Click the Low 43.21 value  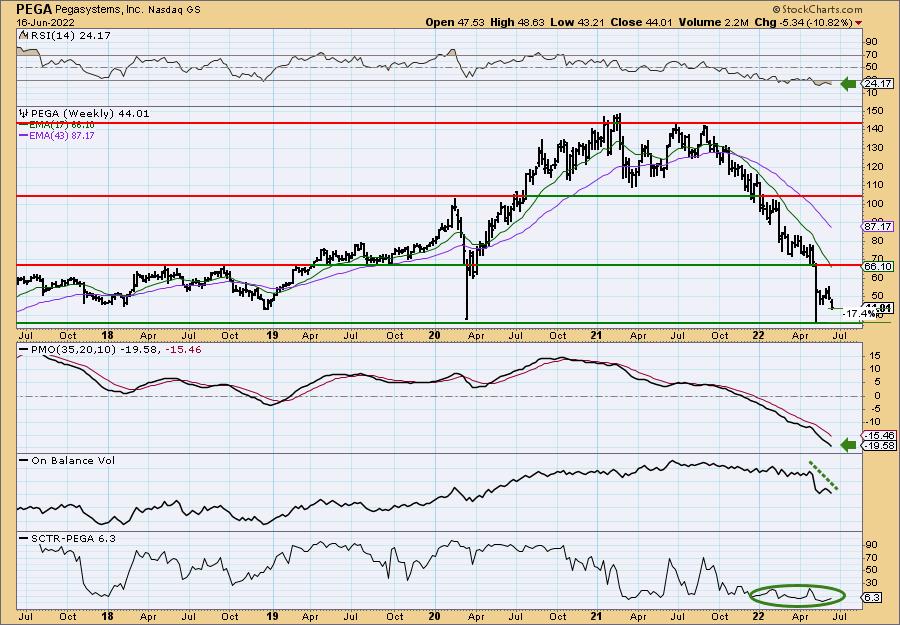coord(576,22)
